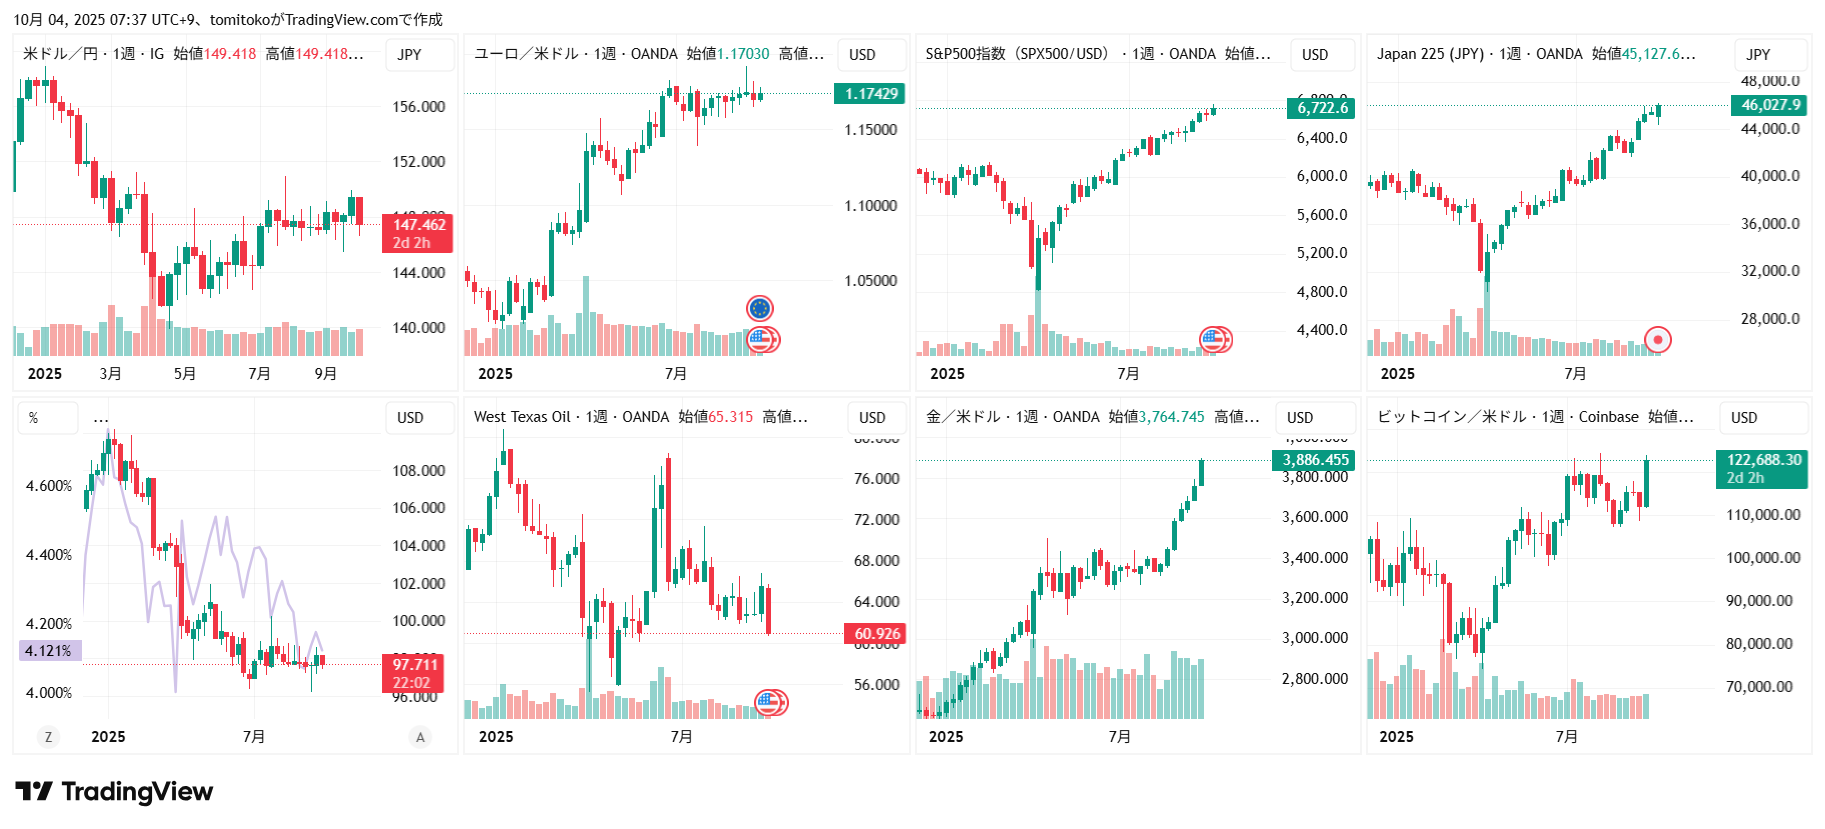Click the green 3,886.455 gold price marker
Image resolution: width=1825 pixels, height=829 pixels.
pos(1315,460)
